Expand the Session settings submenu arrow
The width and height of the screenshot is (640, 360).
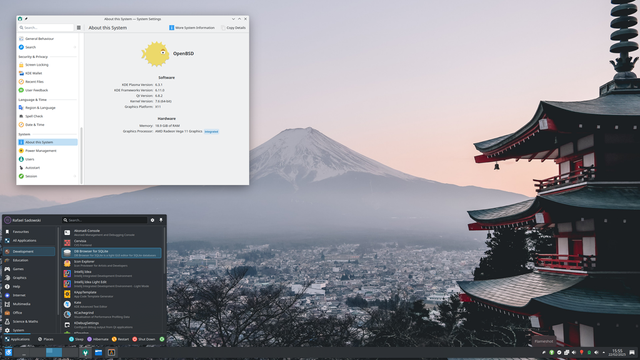75,176
